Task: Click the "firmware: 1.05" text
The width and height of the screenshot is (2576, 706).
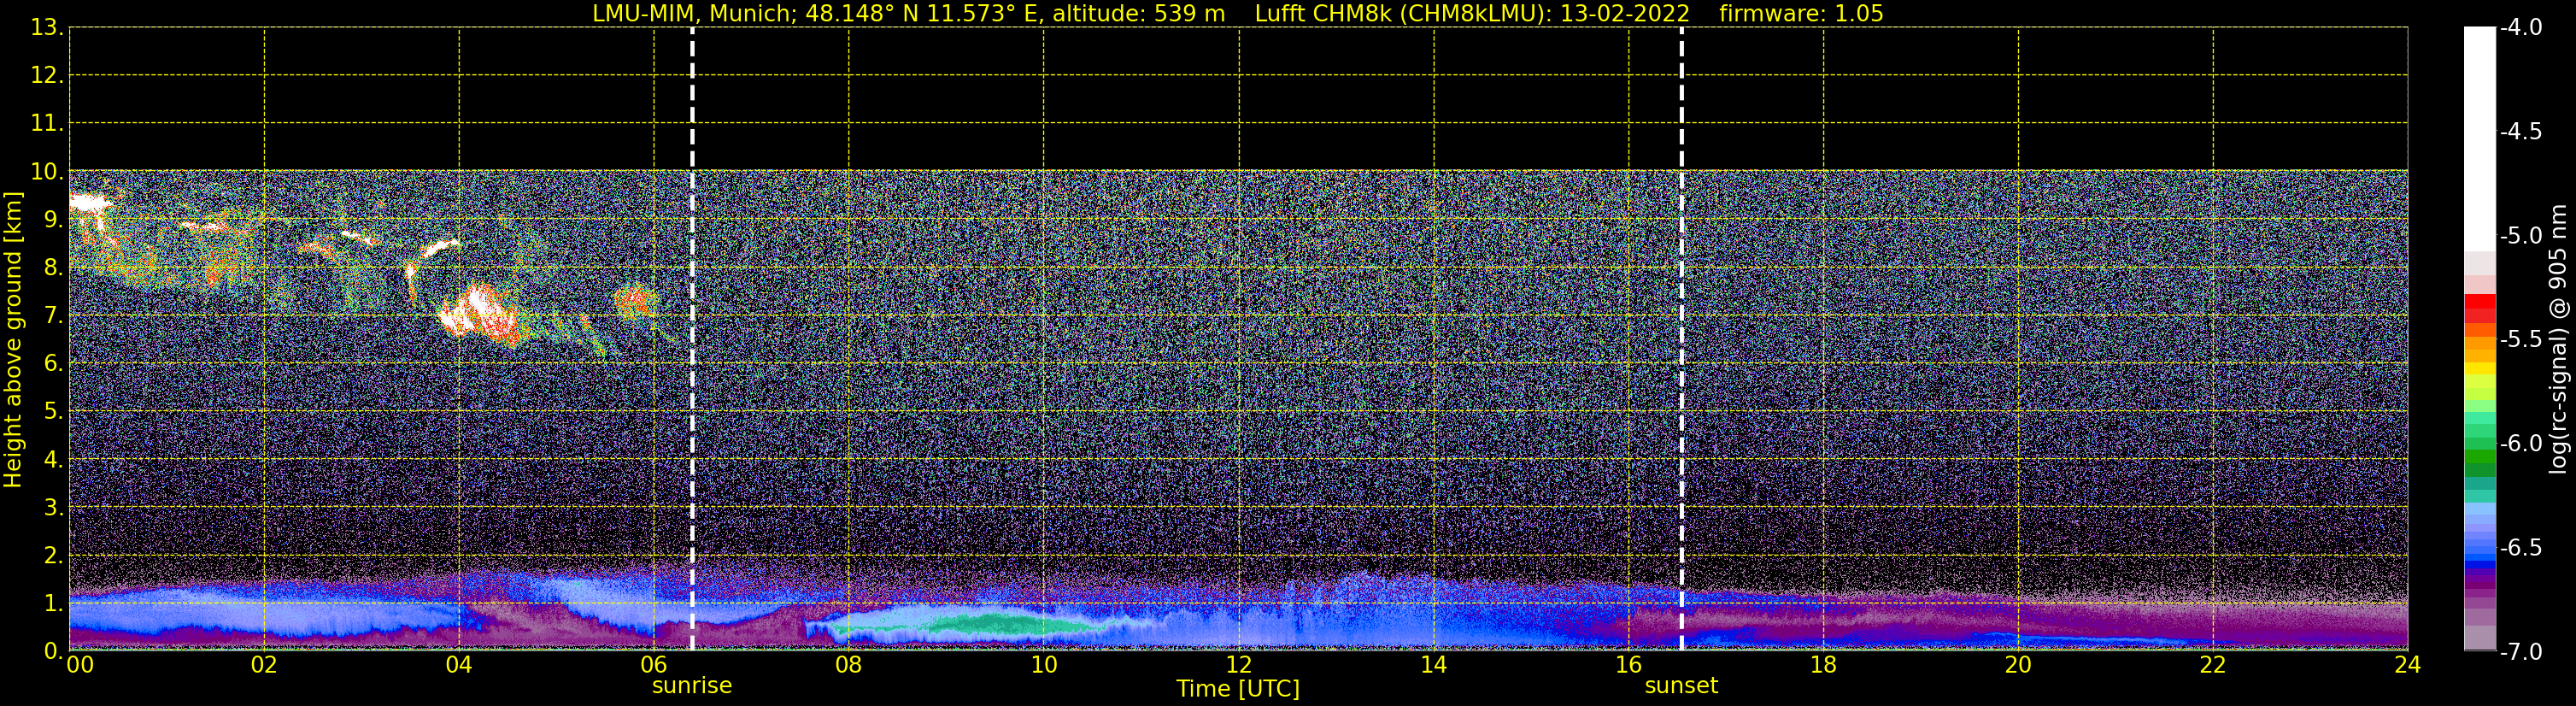Action: tap(1801, 13)
